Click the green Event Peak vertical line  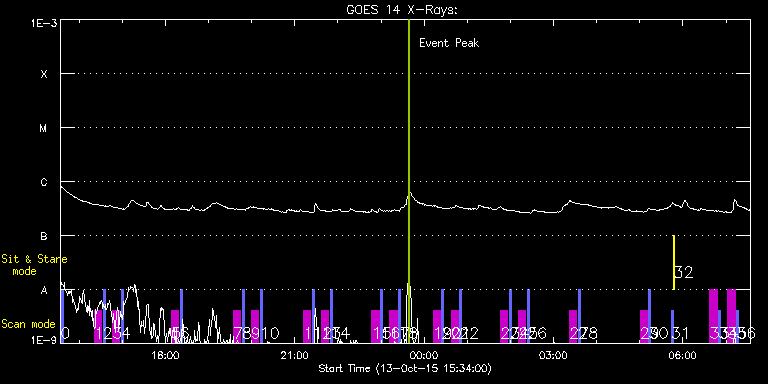click(x=408, y=181)
